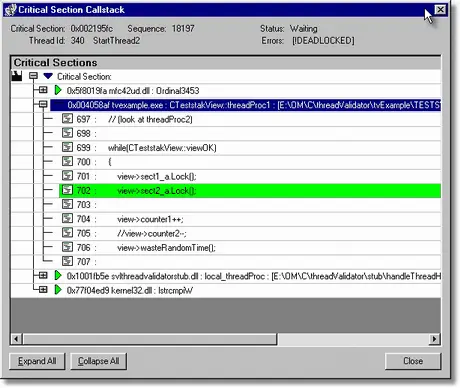Click the application icon in the title bar
This screenshot has width=460, height=388.
(x=10, y=10)
